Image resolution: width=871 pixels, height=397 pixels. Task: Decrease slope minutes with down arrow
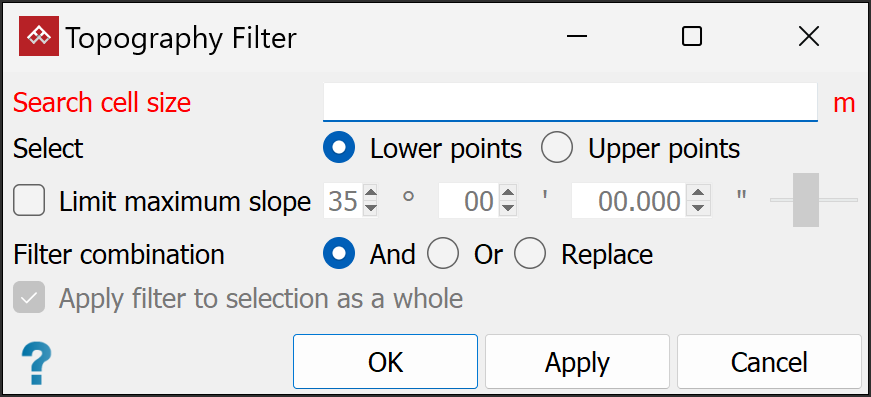click(x=508, y=209)
